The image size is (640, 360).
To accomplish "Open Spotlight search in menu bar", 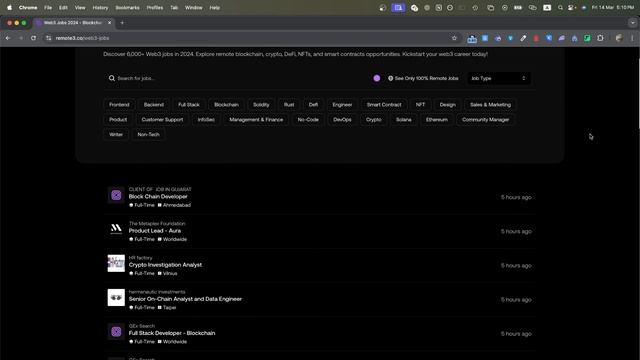I will (560, 7).
